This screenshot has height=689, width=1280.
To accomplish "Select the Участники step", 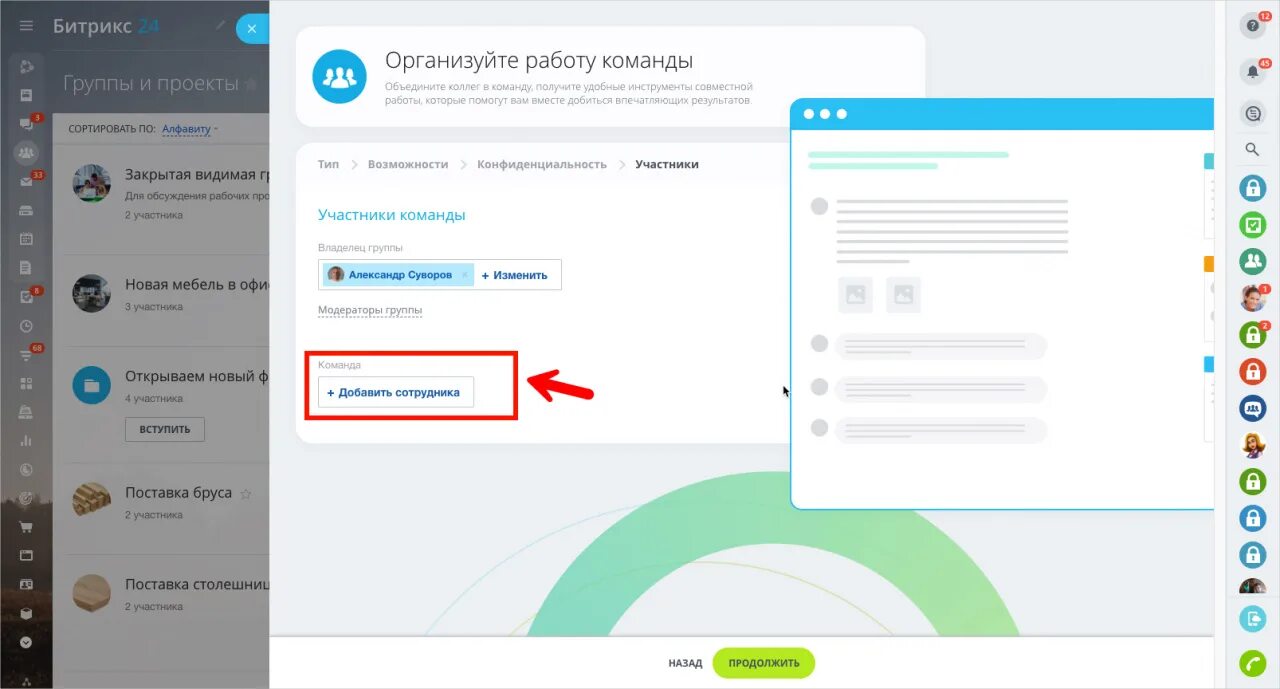I will coord(667,164).
